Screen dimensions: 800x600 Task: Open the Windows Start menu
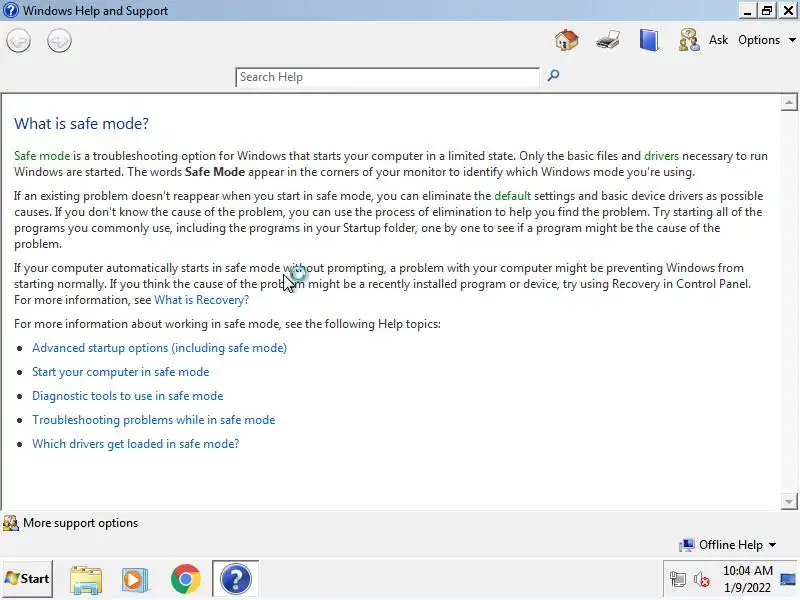27,579
